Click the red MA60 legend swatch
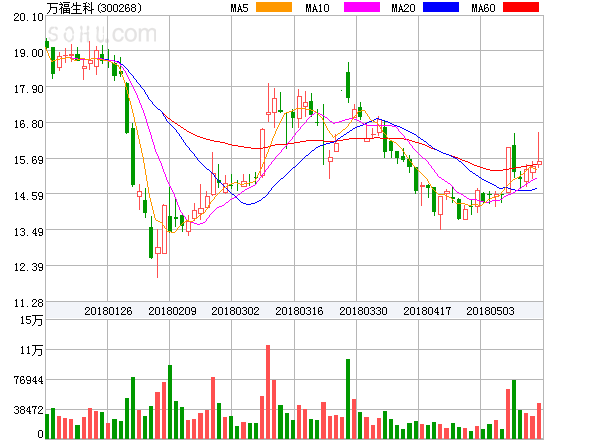Image resolution: width=600 pixels, height=440 pixels. 521,7
